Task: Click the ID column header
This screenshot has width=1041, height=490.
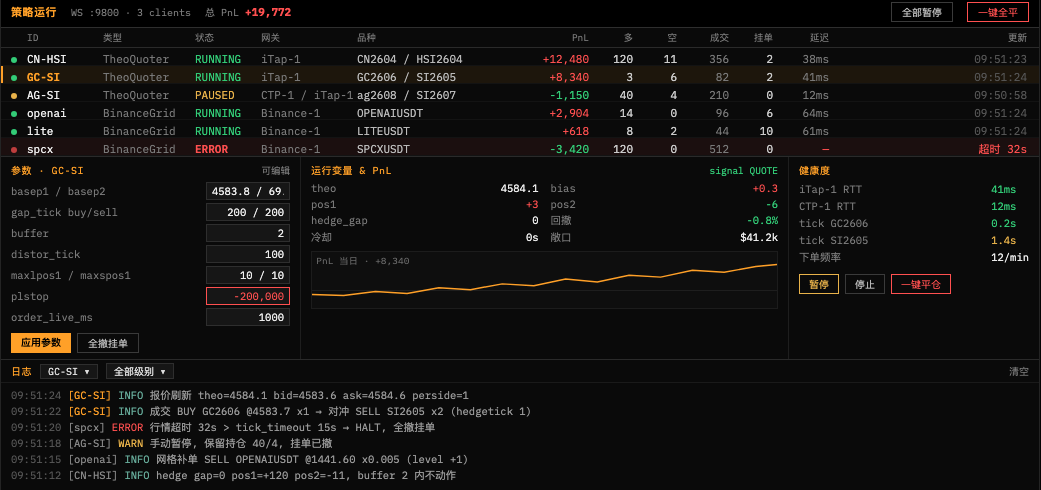Action: [33, 38]
